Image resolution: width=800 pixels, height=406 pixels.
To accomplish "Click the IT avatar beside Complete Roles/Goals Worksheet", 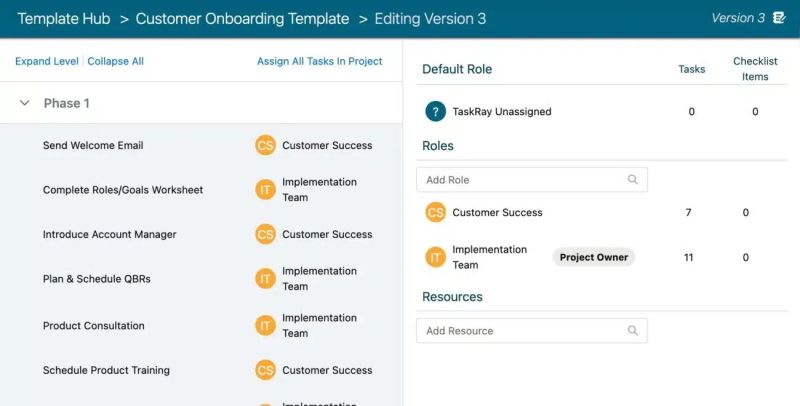I will pos(265,190).
